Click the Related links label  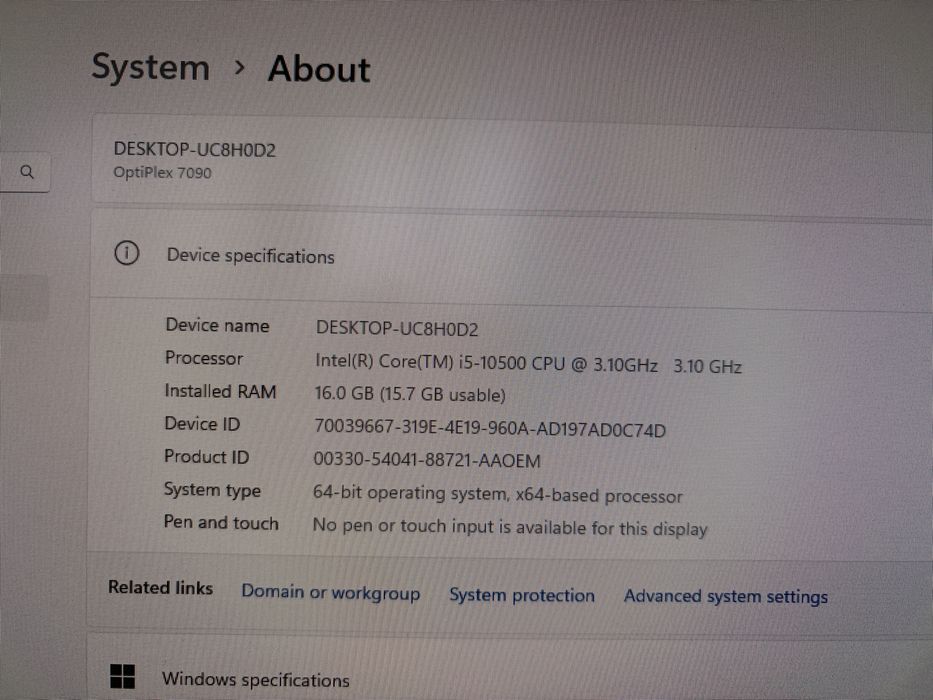(x=161, y=588)
